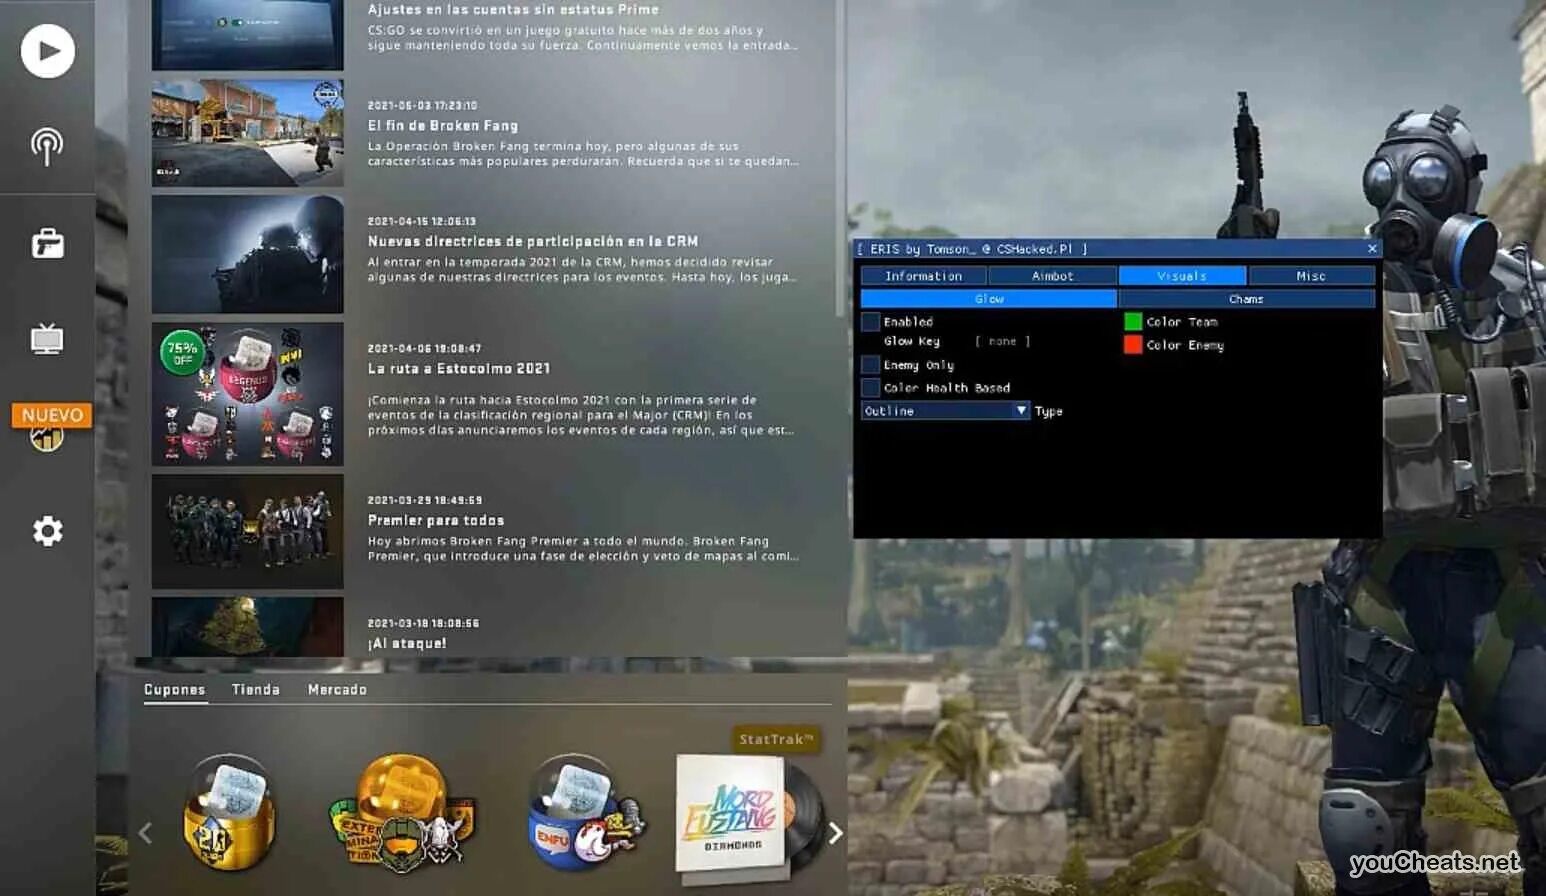Image resolution: width=1546 pixels, height=896 pixels.
Task: Toggle the Glow Enabled checkbox
Action: [x=870, y=322]
